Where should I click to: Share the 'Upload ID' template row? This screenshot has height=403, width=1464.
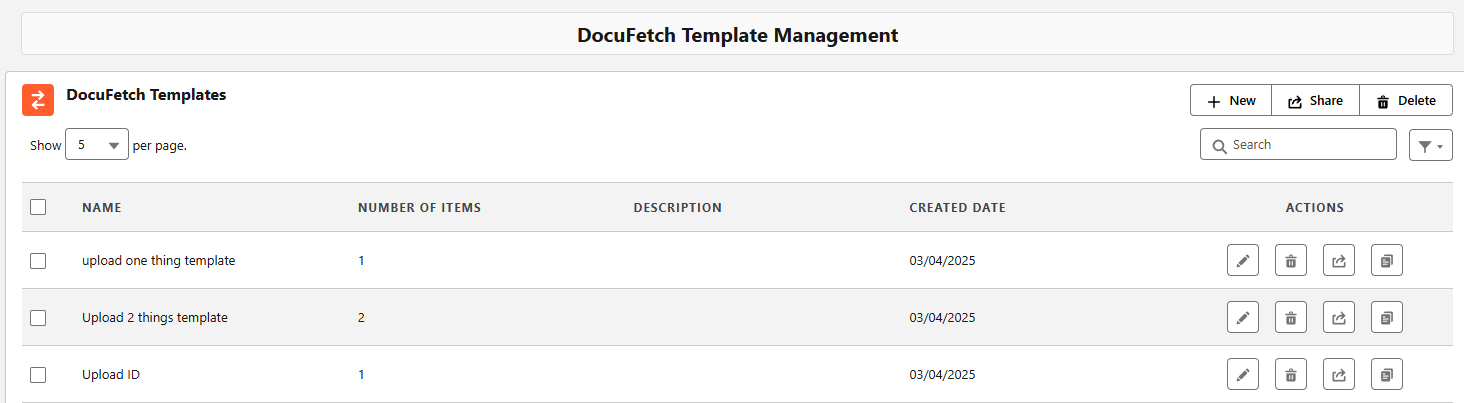[x=1339, y=375]
